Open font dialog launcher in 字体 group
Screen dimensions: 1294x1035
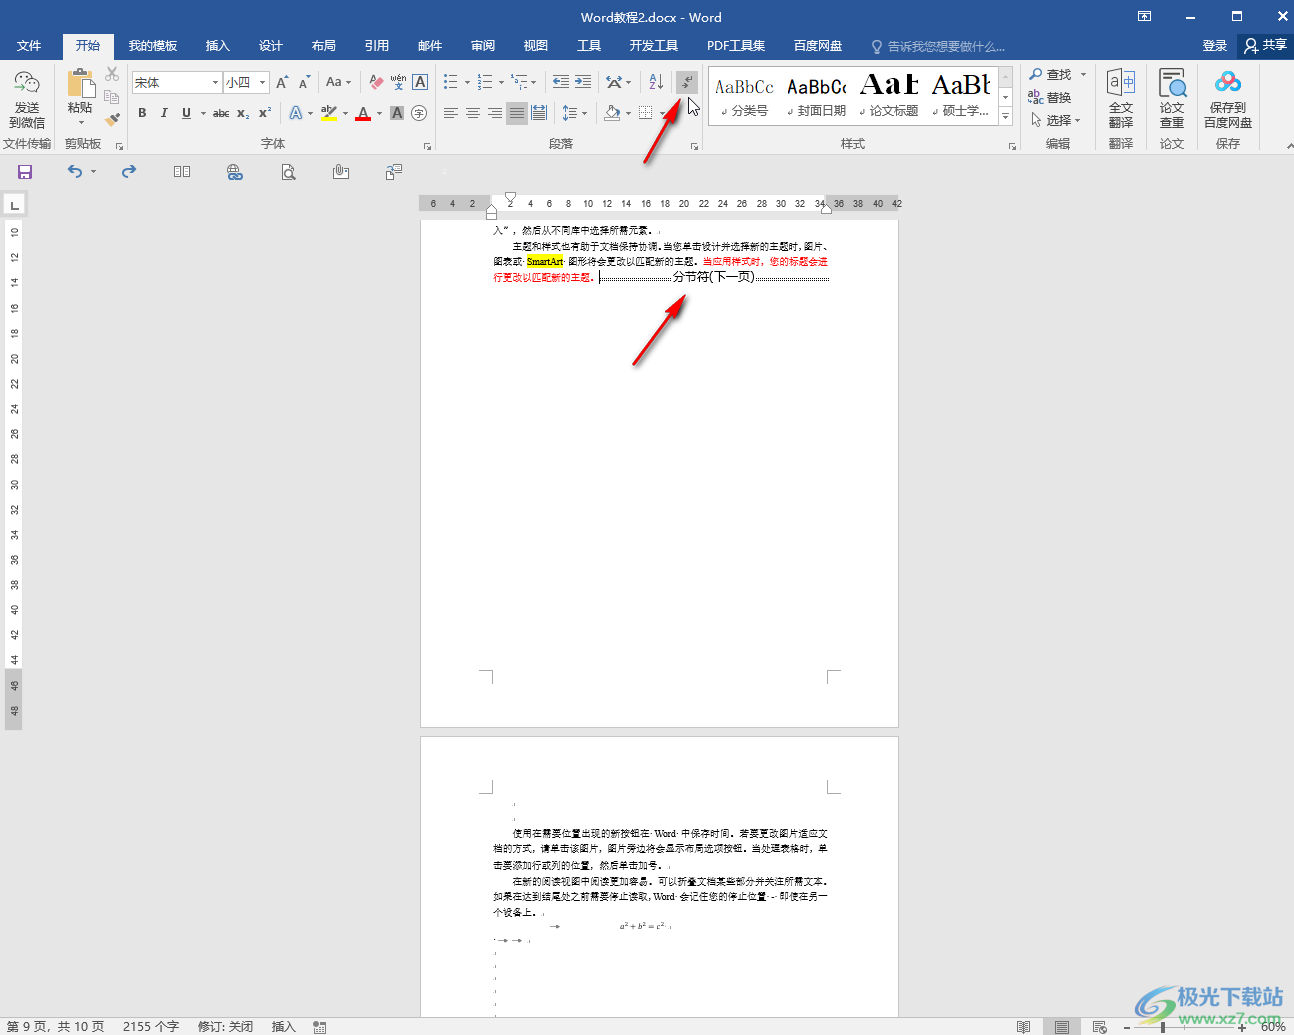click(427, 146)
